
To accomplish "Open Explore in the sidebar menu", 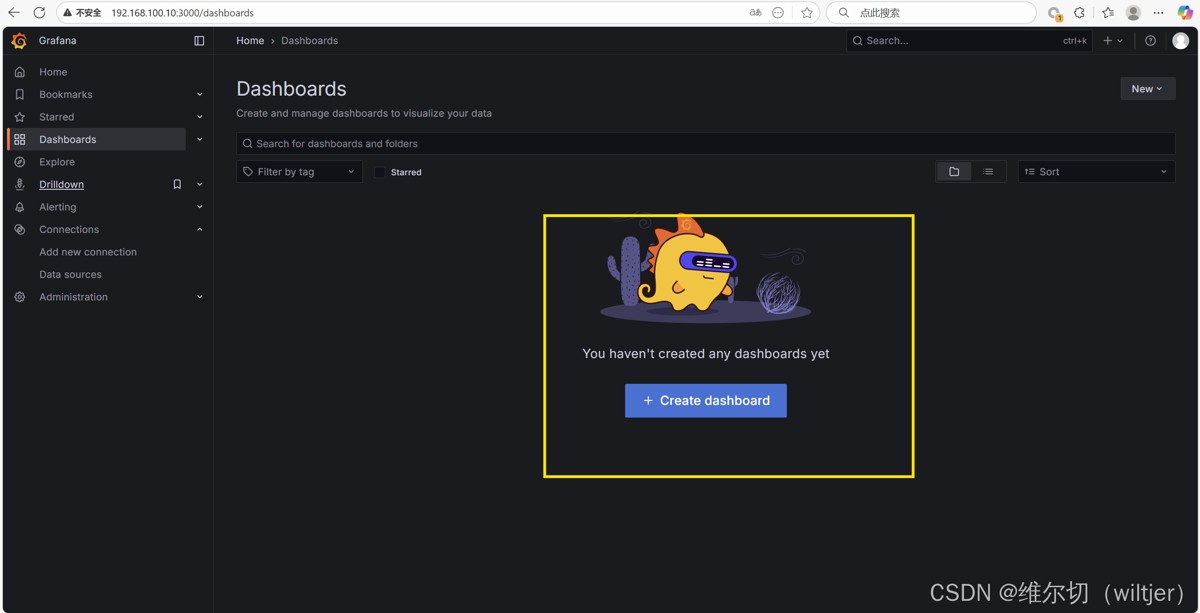I will click(57, 162).
